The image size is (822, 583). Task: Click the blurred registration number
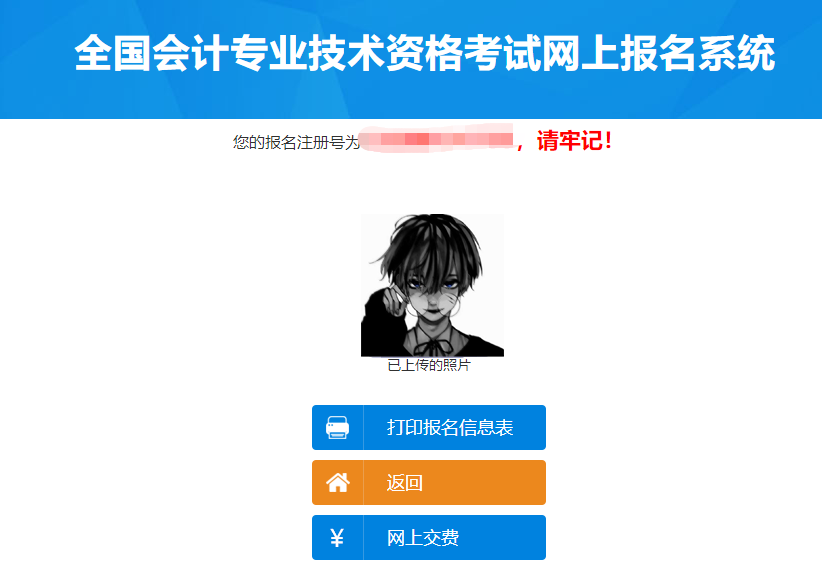(437, 139)
